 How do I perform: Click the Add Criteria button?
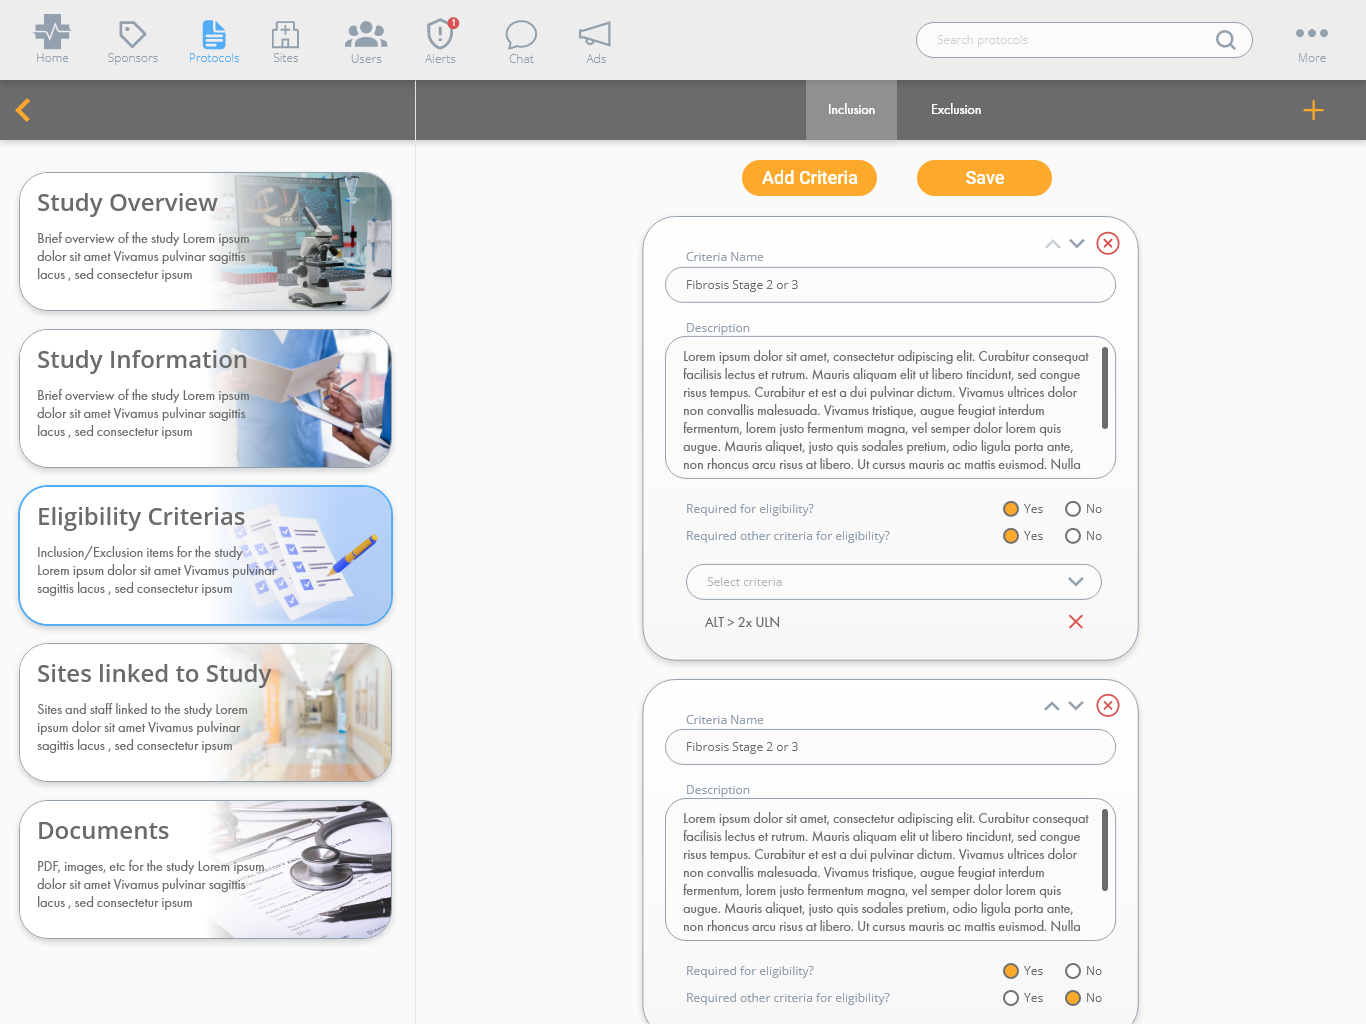(x=809, y=178)
